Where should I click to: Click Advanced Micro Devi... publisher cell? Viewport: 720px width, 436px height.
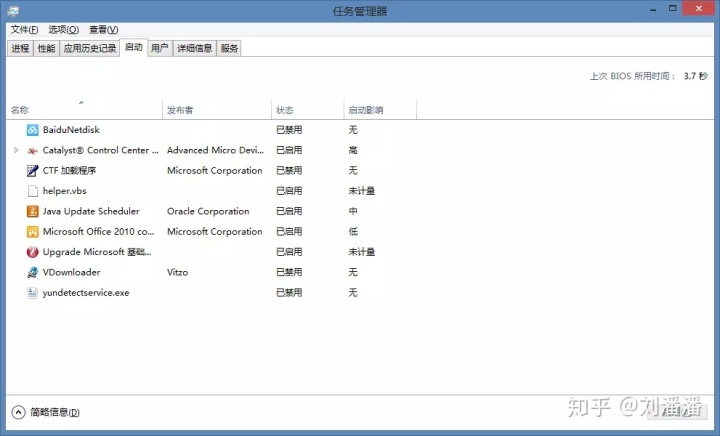[215, 150]
